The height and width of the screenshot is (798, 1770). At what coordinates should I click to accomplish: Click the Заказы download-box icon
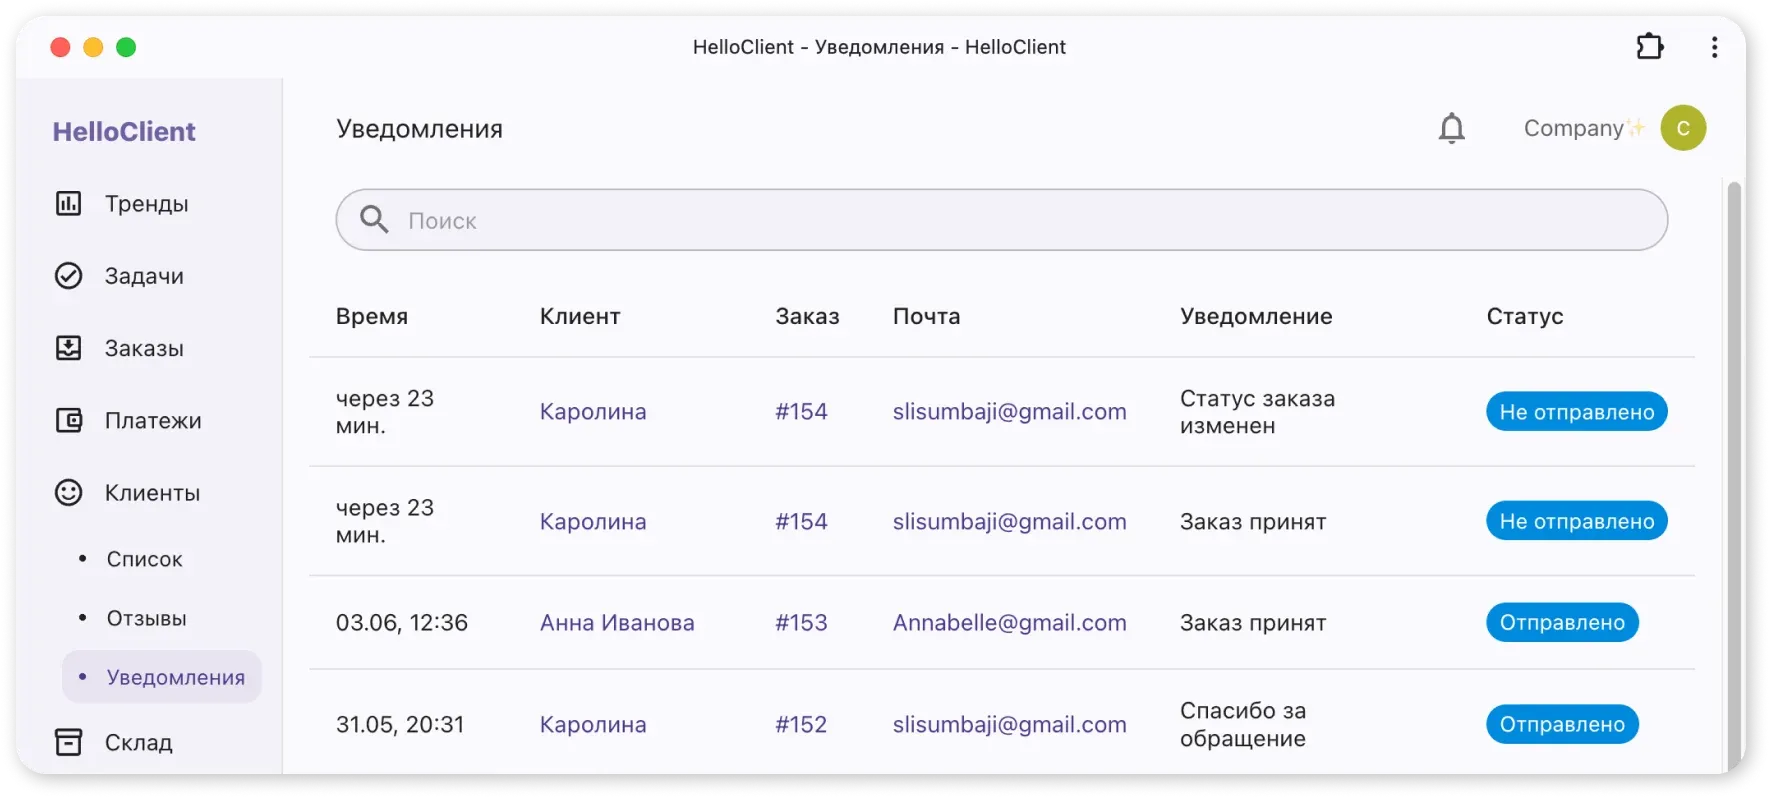pos(68,348)
